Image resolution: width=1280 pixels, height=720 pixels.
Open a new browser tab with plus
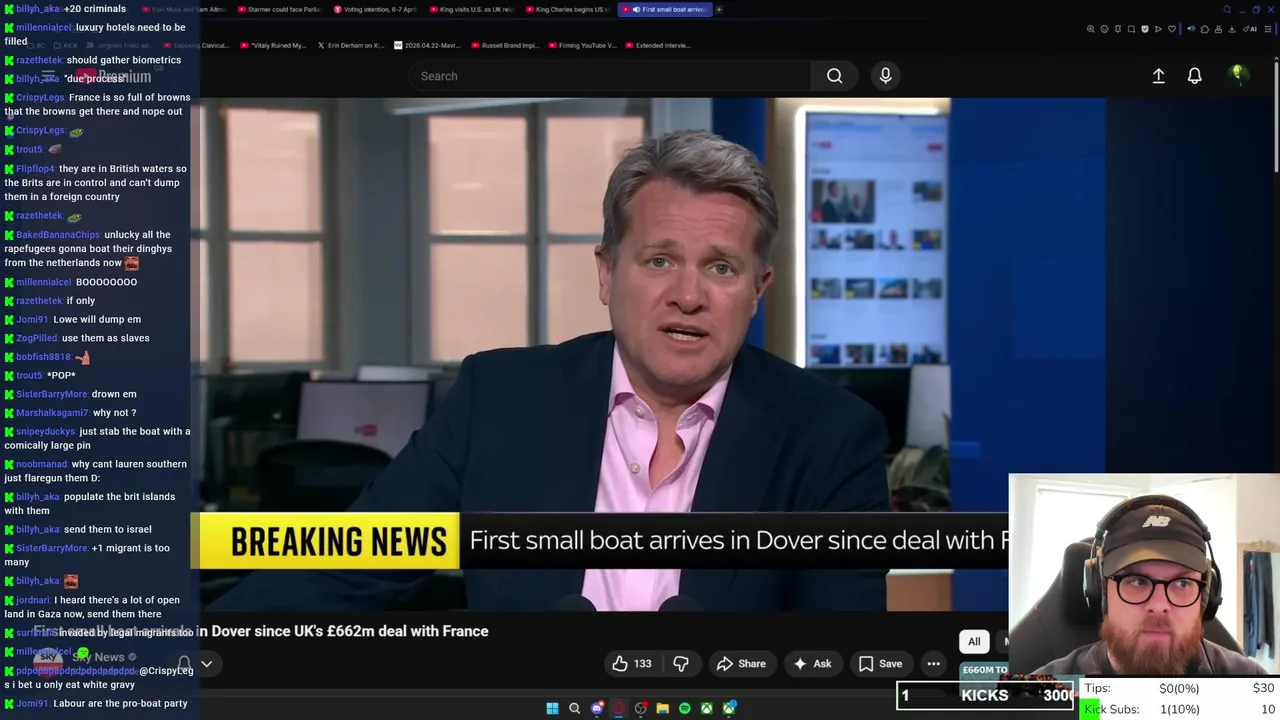(x=718, y=9)
